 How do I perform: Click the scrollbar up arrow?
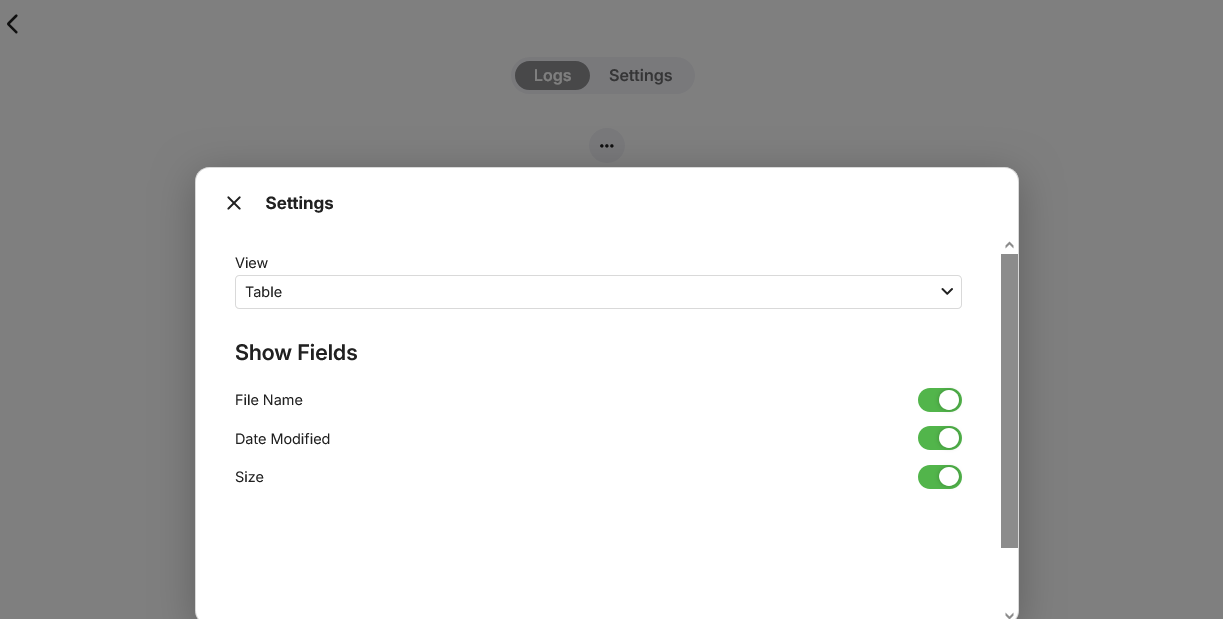point(1009,245)
